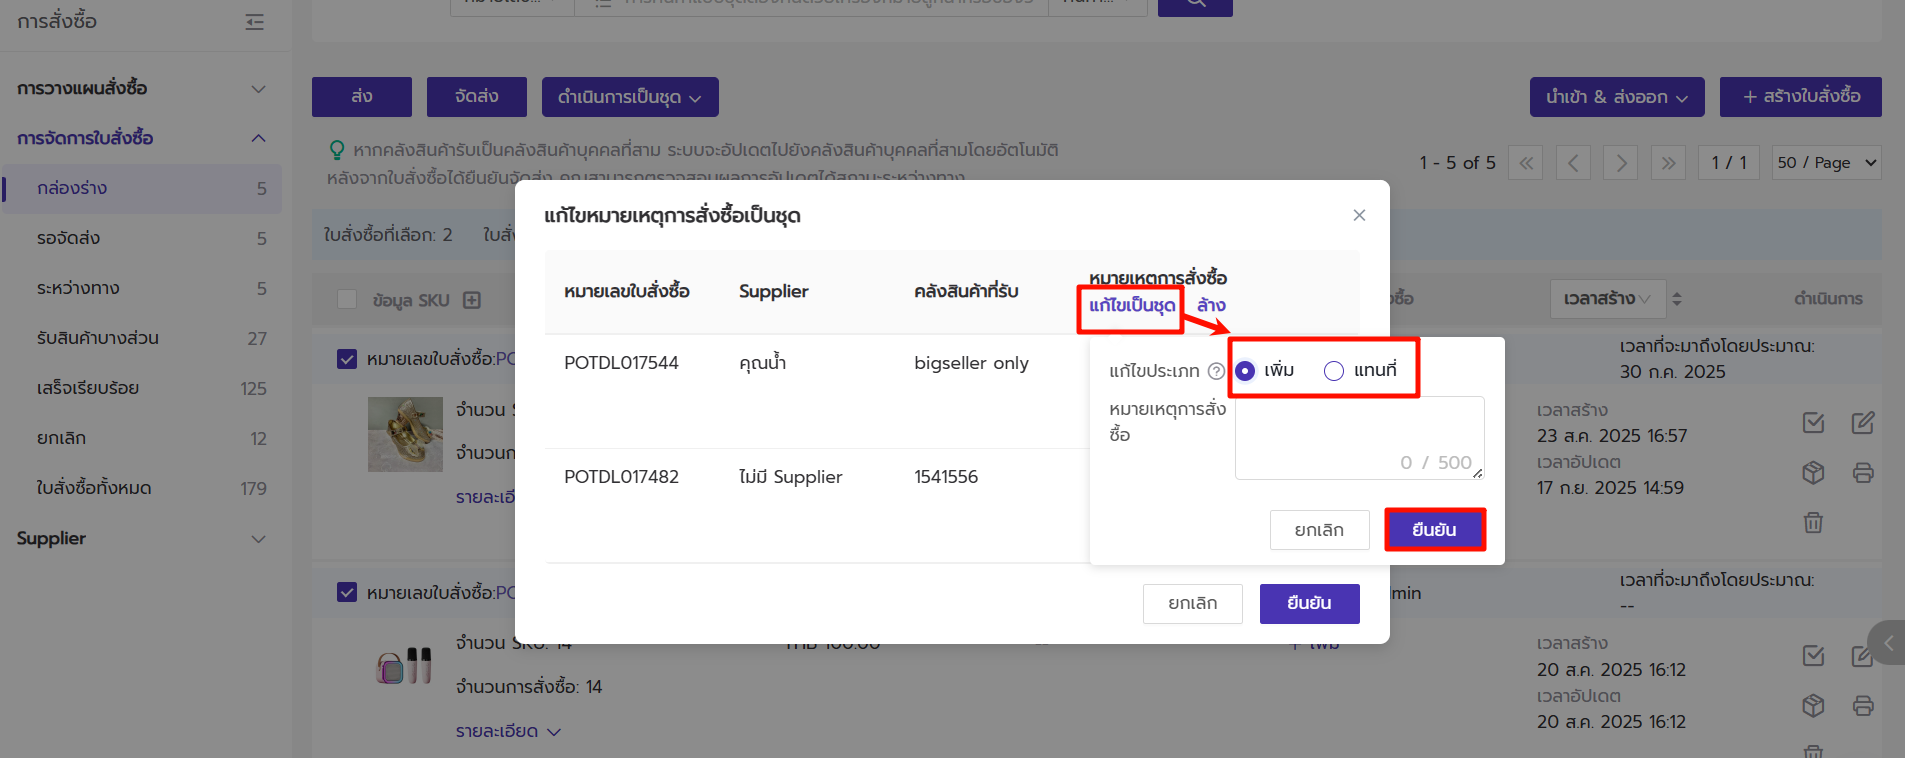Open the ดำเนินการเป็นชุด dropdown
The image size is (1905, 758).
630,97
